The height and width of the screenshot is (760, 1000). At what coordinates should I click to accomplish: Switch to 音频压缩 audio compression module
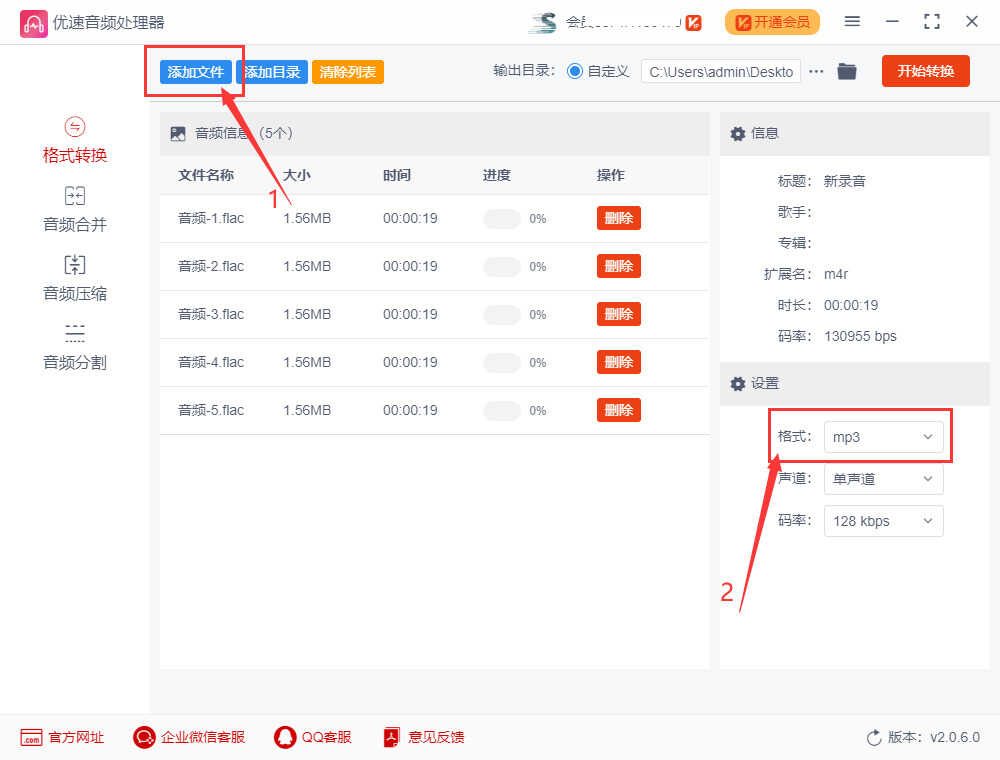click(75, 279)
